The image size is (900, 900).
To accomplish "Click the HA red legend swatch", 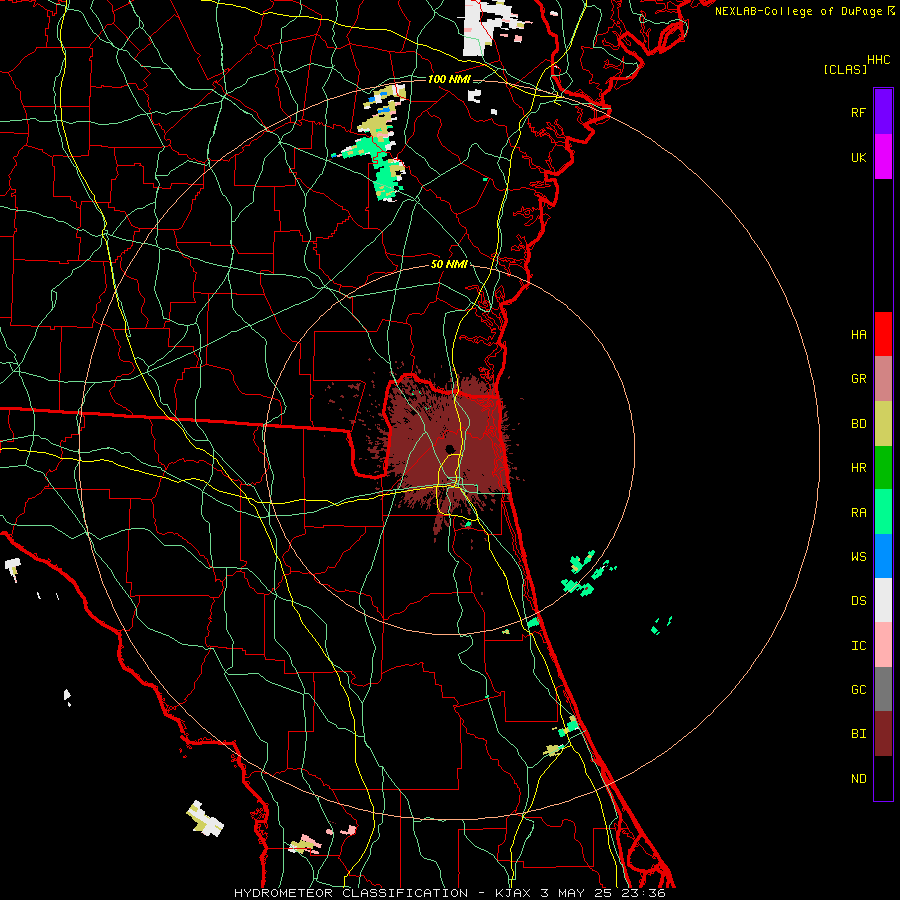I will point(883,334).
